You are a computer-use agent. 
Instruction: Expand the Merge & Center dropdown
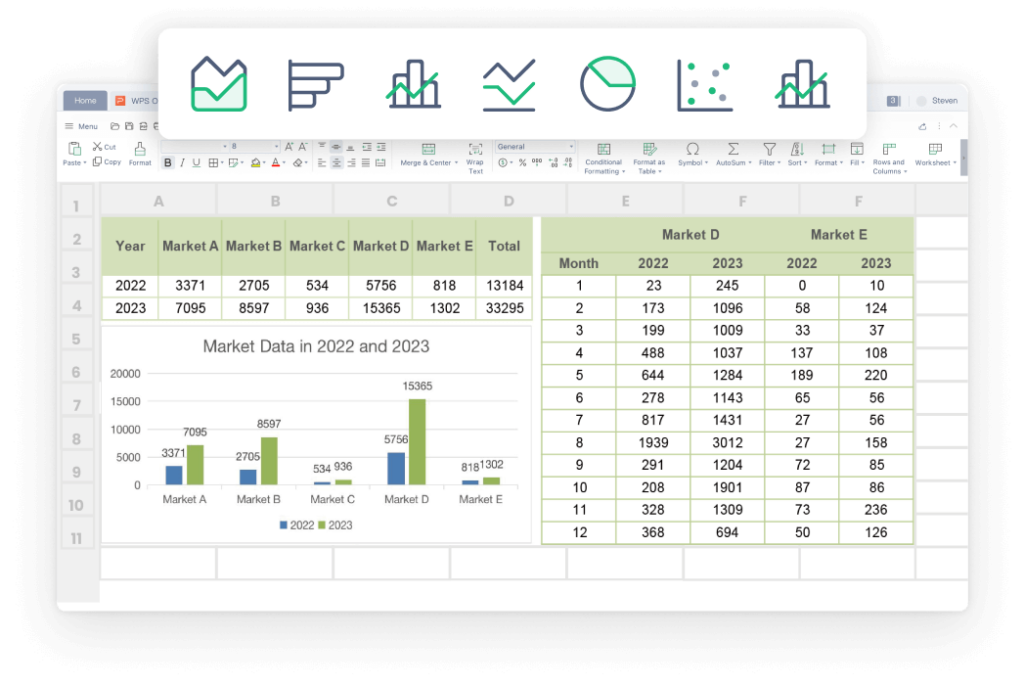click(456, 163)
